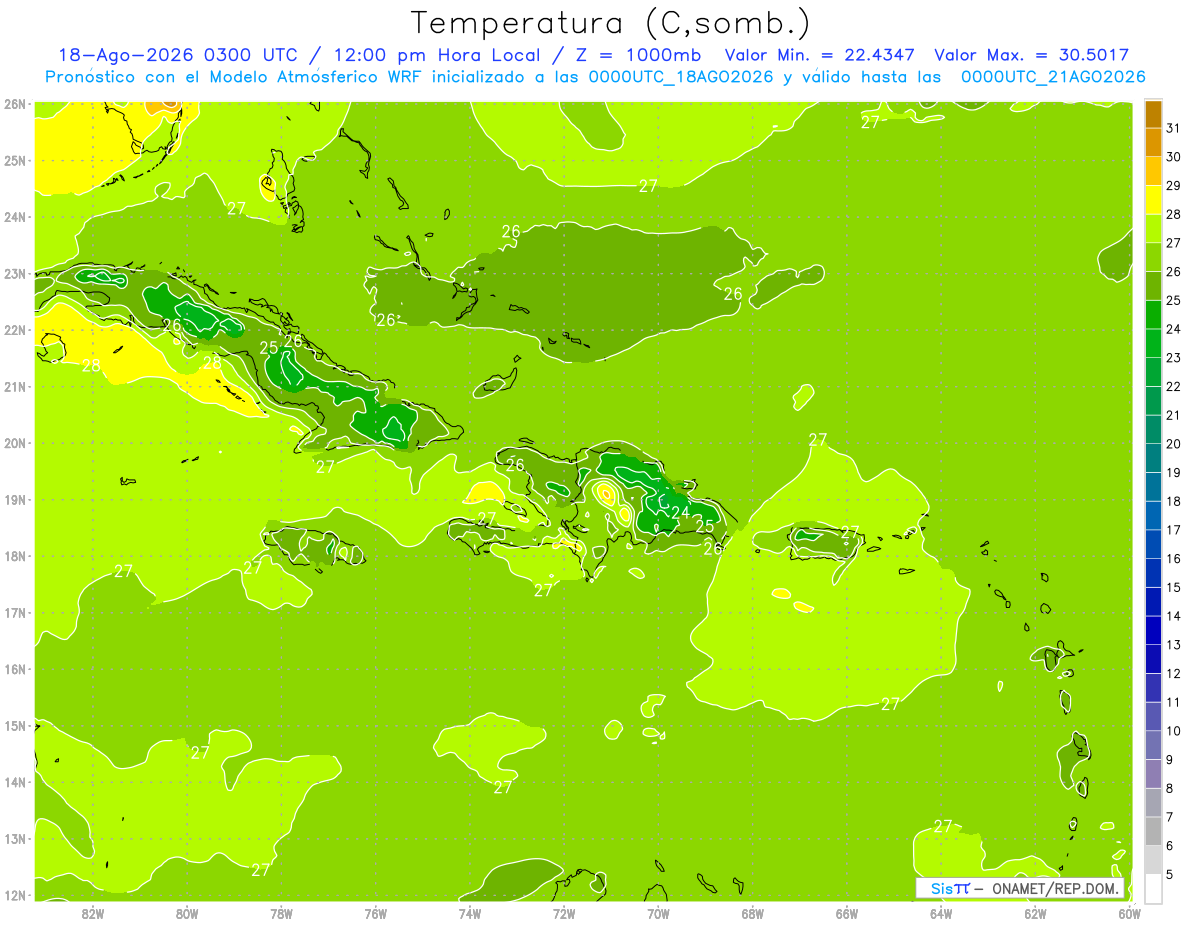Click the '22N' latitude axis label
Viewport: 1200px width, 927px height.
tap(14, 330)
